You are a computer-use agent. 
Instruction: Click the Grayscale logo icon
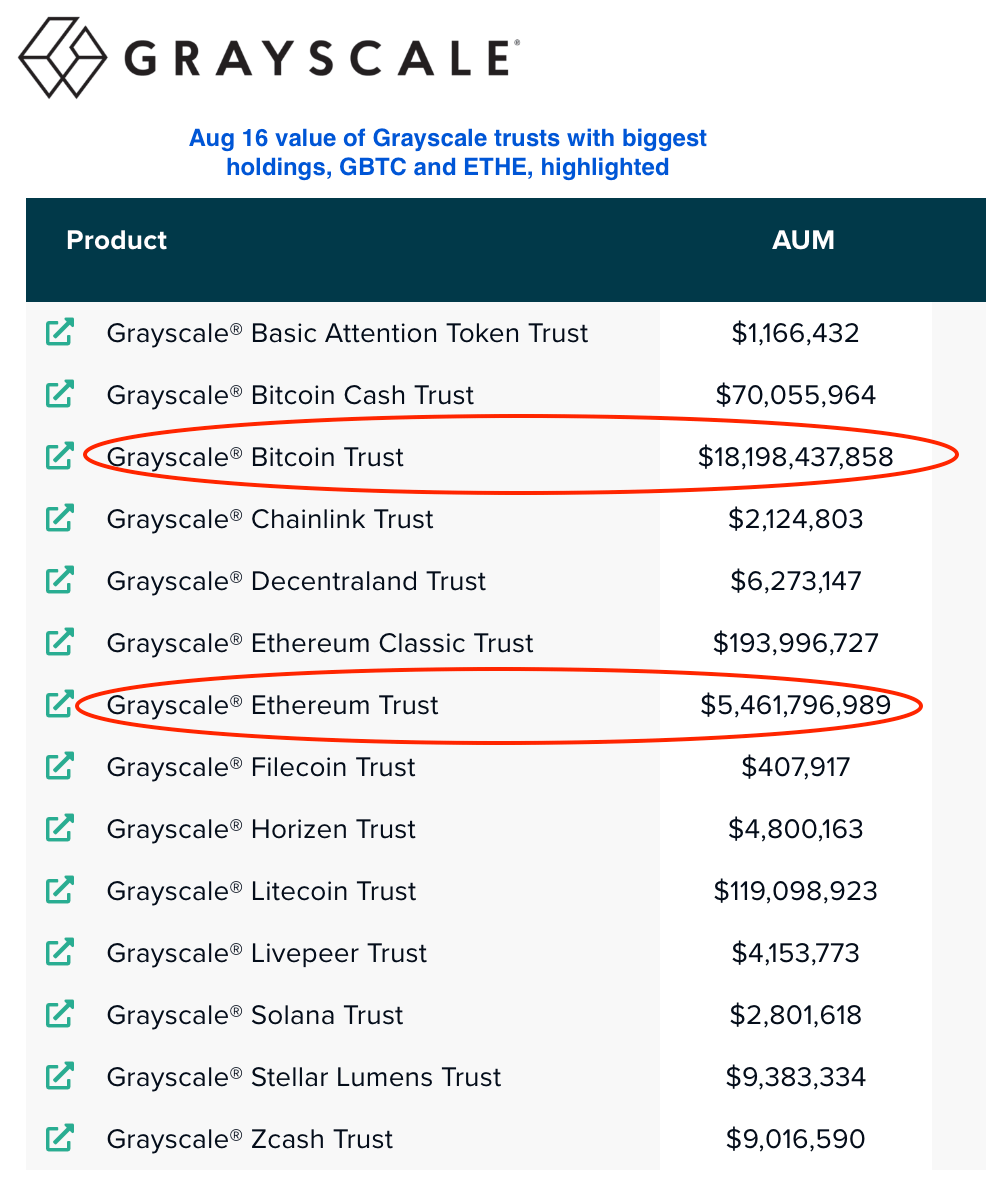[62, 57]
